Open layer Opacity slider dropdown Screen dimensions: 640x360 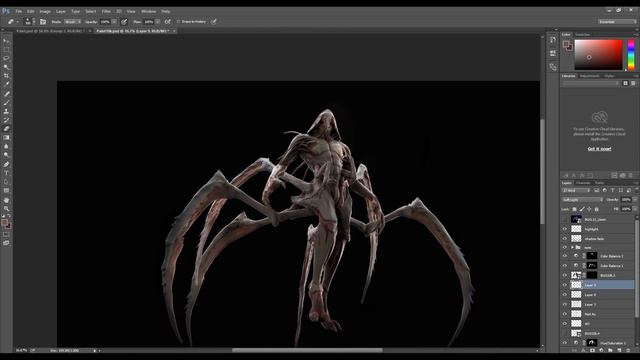point(635,200)
